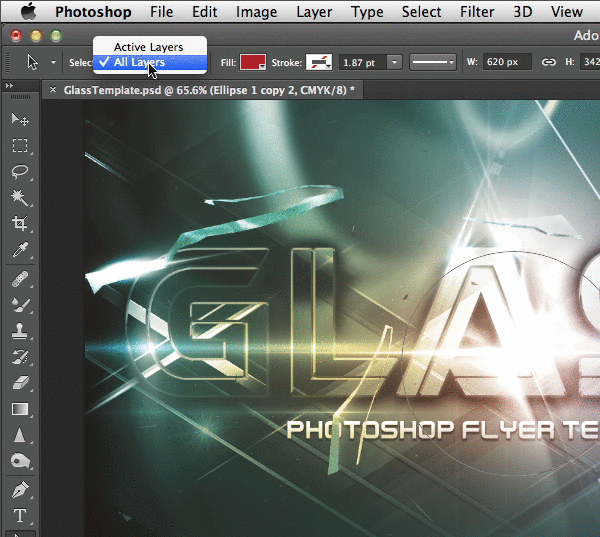Open the Filter menu
Viewport: 600px width, 537px height.
tap(478, 12)
